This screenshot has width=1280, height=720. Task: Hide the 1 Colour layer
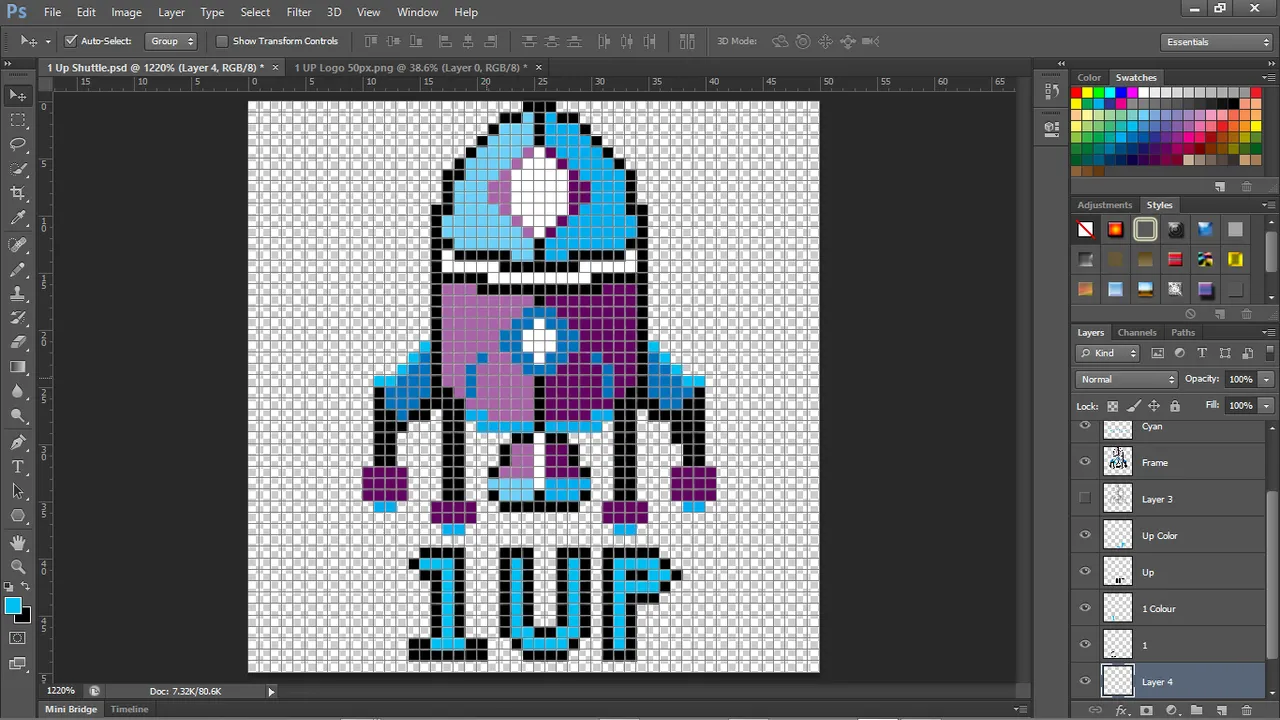tap(1085, 608)
